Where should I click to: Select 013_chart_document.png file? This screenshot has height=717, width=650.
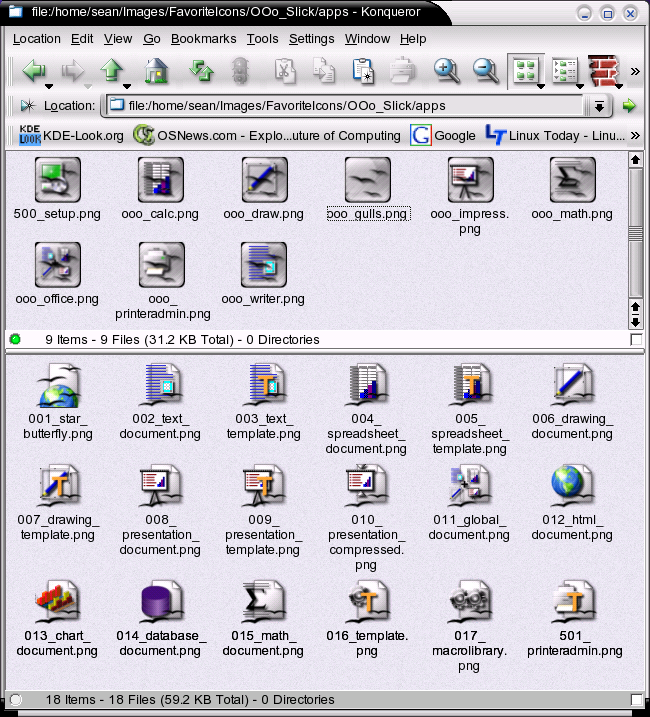point(57,619)
